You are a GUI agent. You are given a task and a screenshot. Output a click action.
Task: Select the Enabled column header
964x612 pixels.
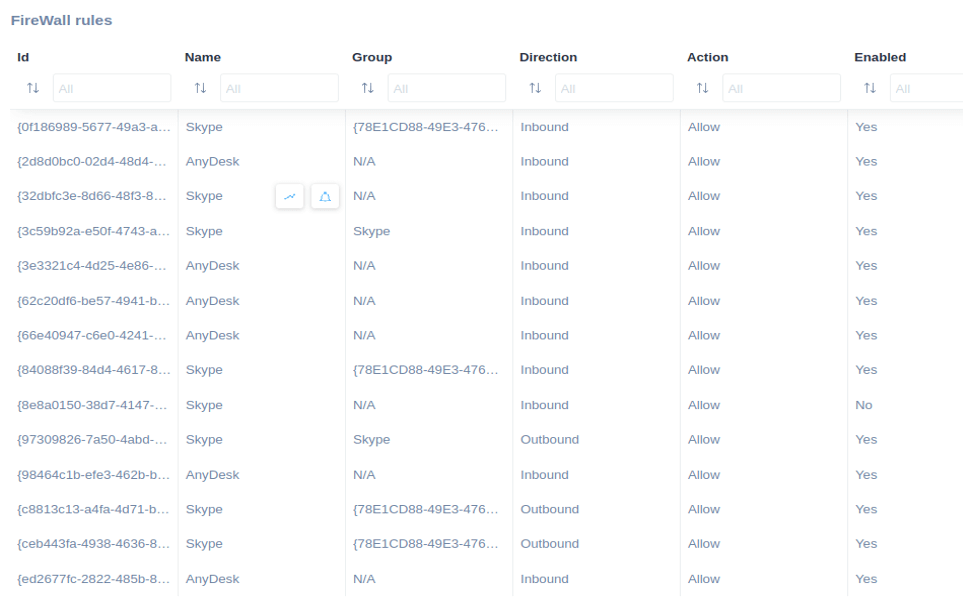(880, 57)
